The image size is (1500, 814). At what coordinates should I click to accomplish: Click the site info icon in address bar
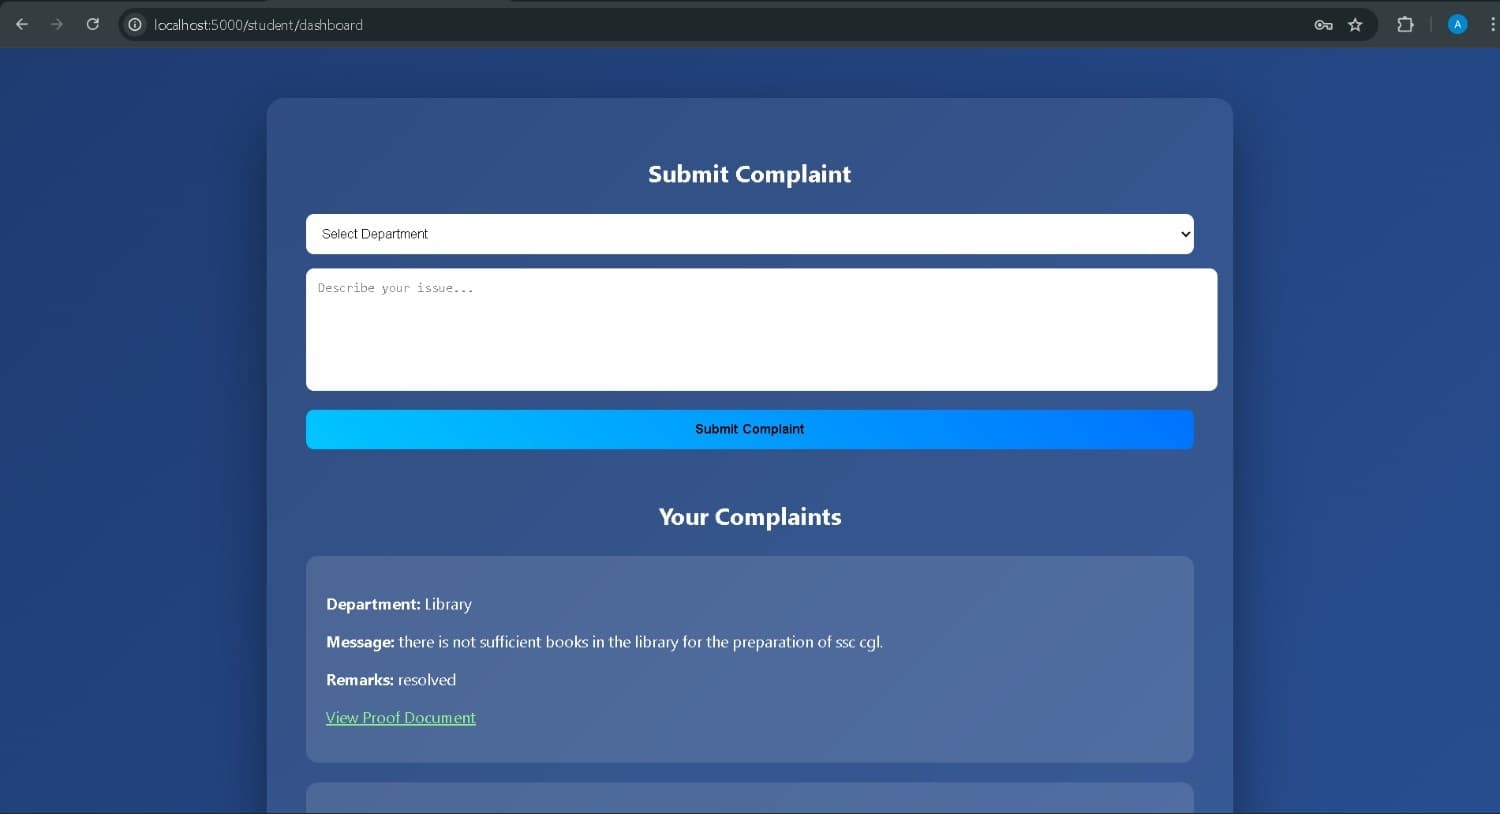tap(134, 25)
